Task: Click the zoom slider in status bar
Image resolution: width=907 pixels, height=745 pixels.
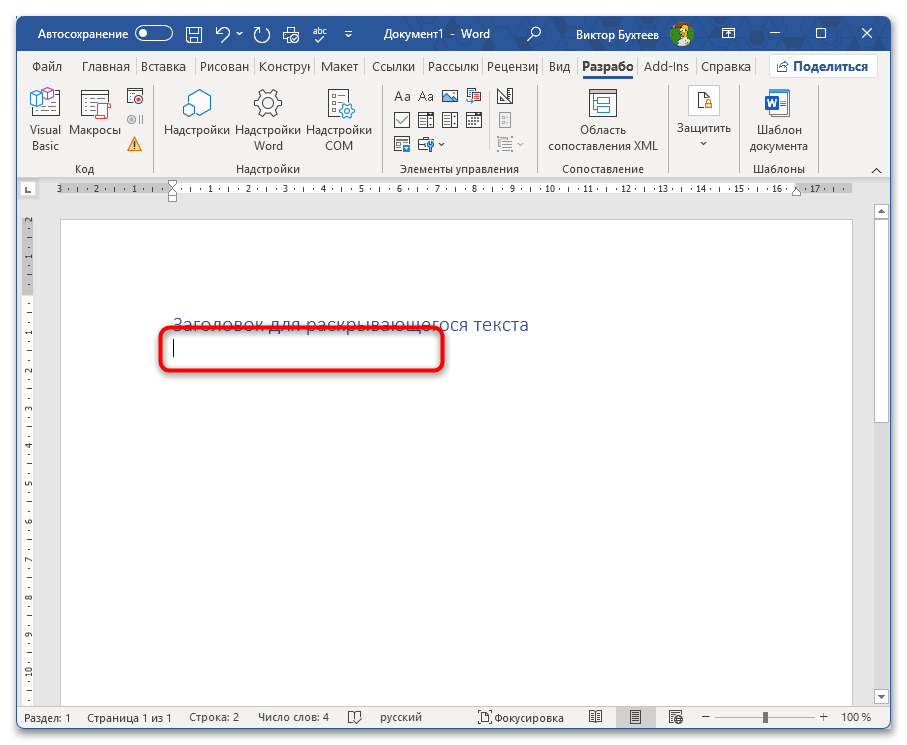Action: click(x=765, y=718)
